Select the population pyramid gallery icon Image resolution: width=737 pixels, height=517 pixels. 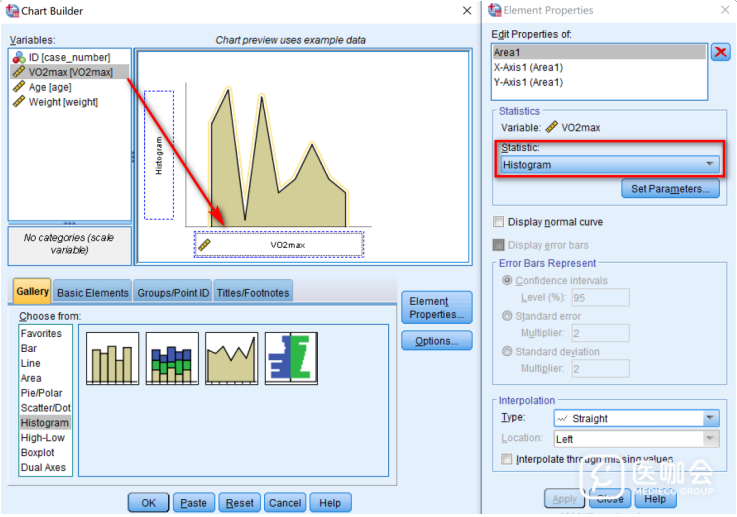coord(291,359)
